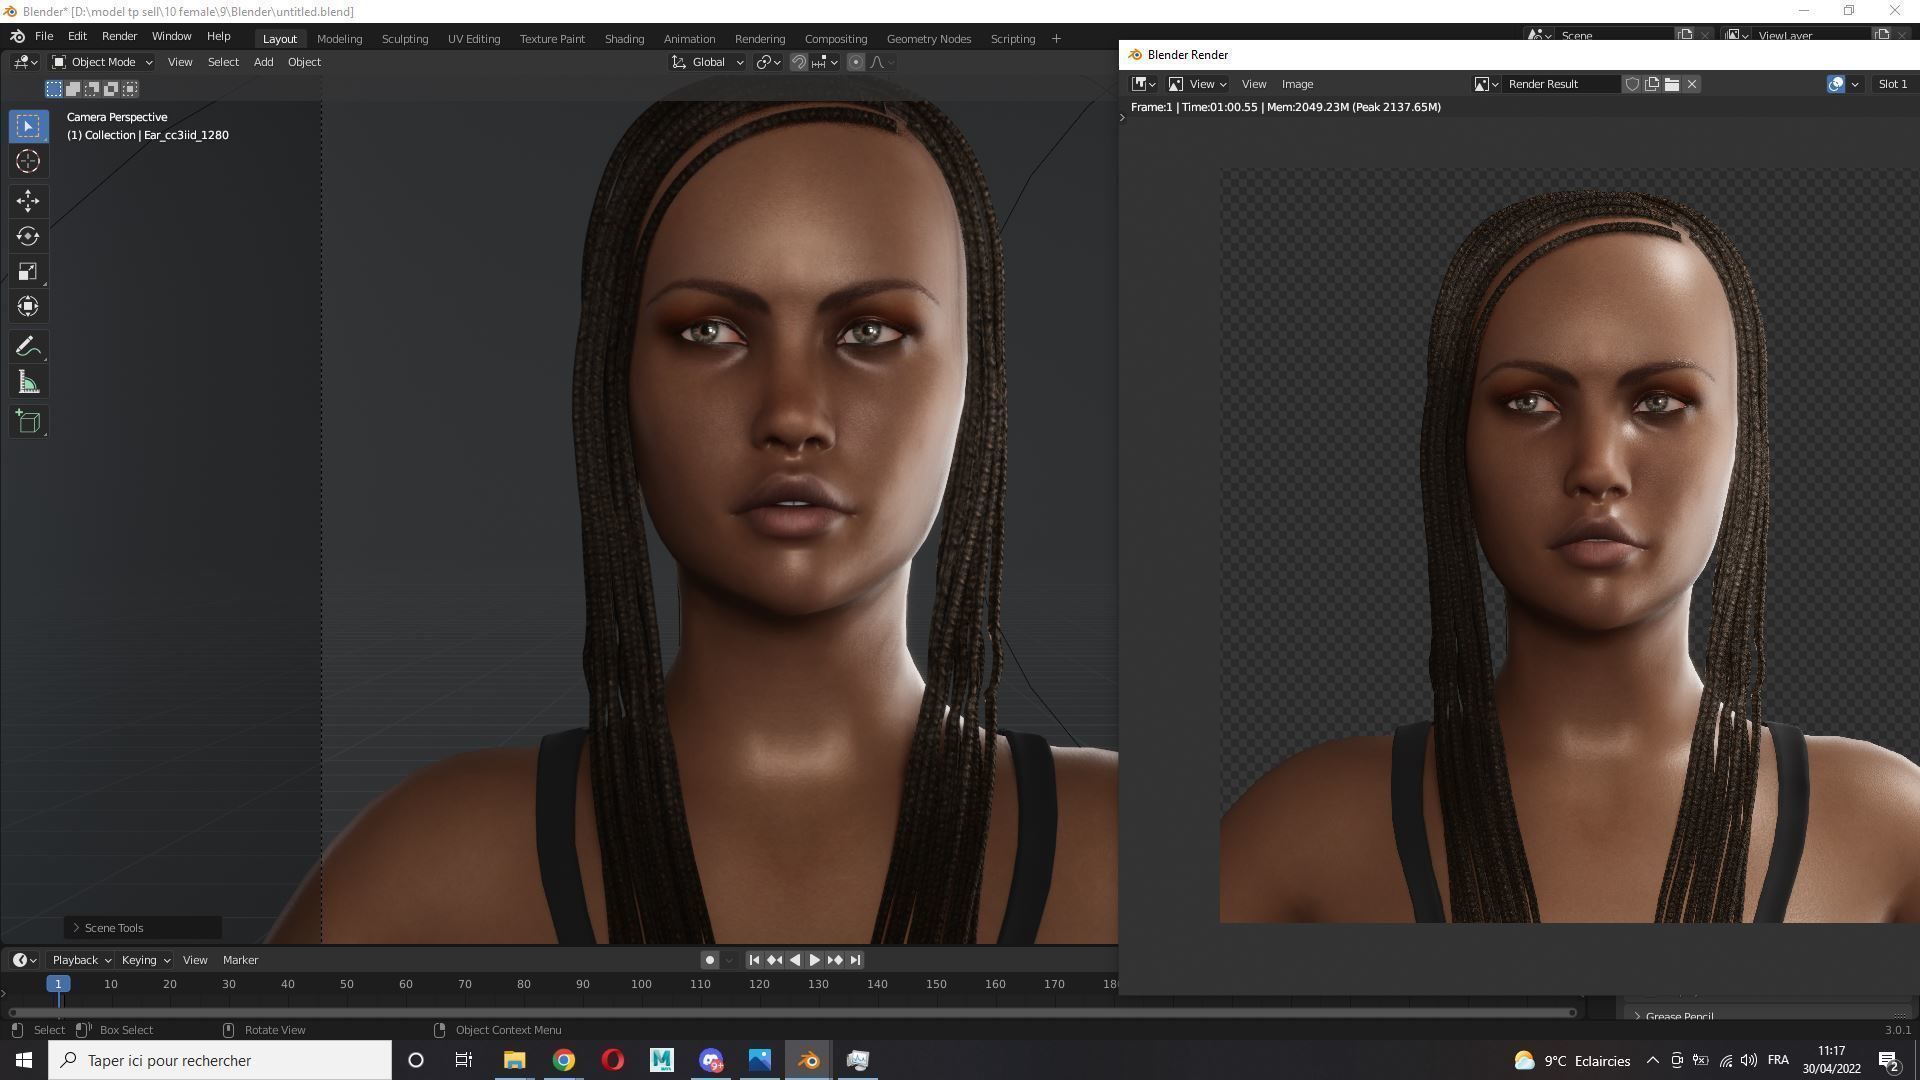This screenshot has width=1920, height=1080.
Task: Toggle fake user shield for Render Result
Action: 1632,84
